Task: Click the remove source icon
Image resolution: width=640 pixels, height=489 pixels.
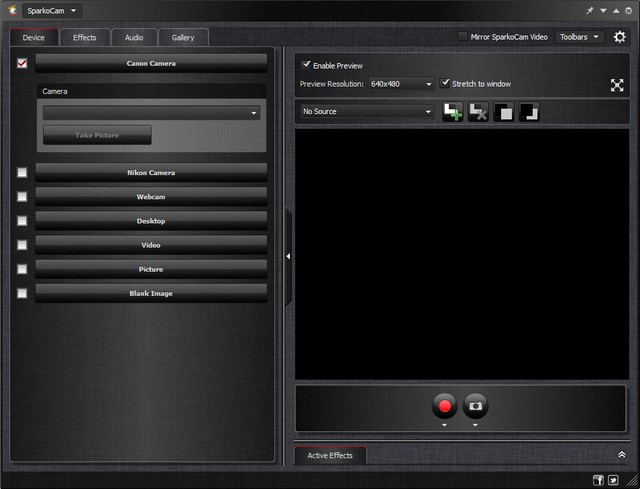Action: (x=479, y=112)
